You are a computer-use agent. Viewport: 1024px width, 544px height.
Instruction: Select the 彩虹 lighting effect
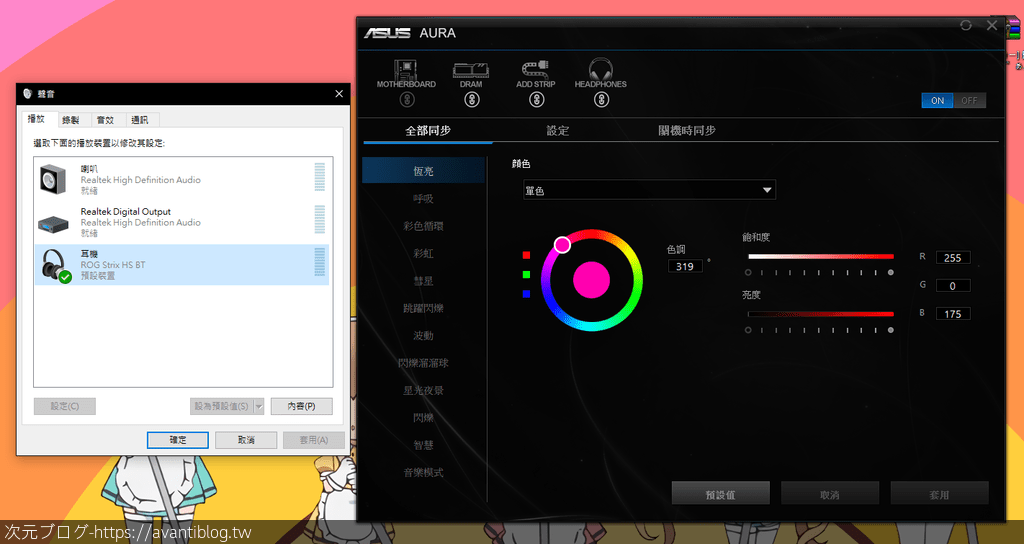tap(423, 253)
